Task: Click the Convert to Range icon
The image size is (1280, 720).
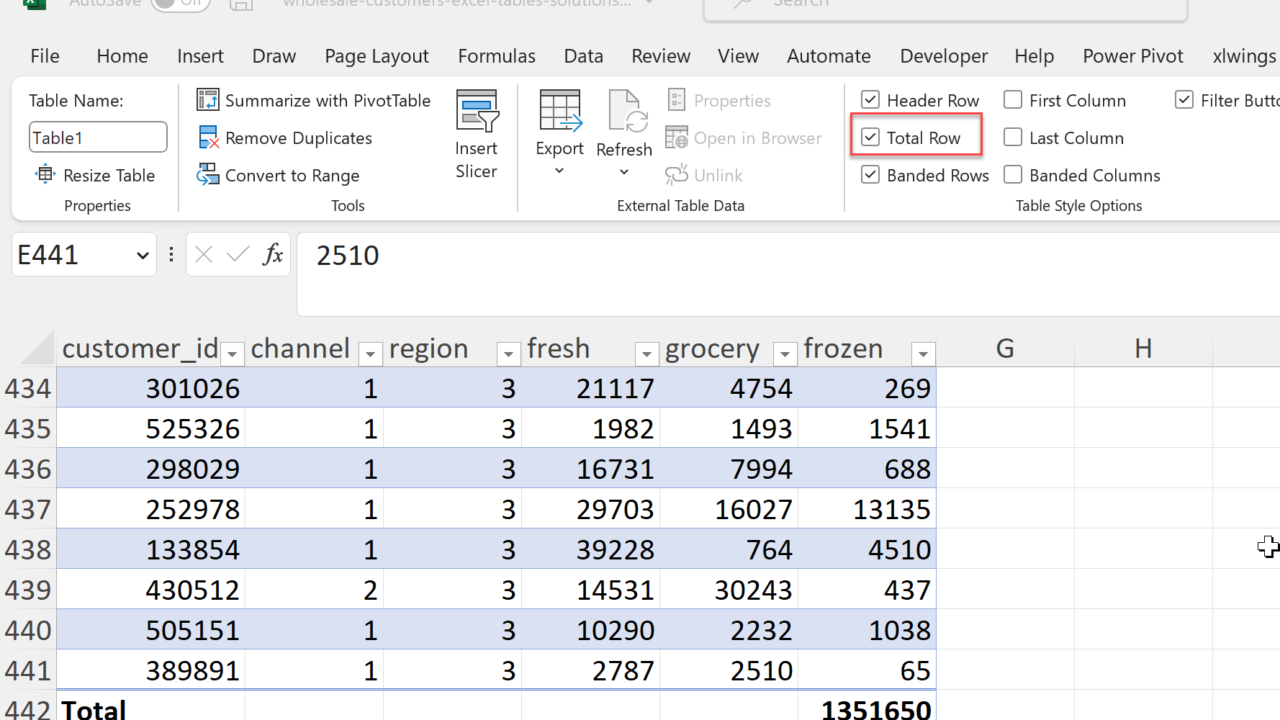Action: pos(208,175)
